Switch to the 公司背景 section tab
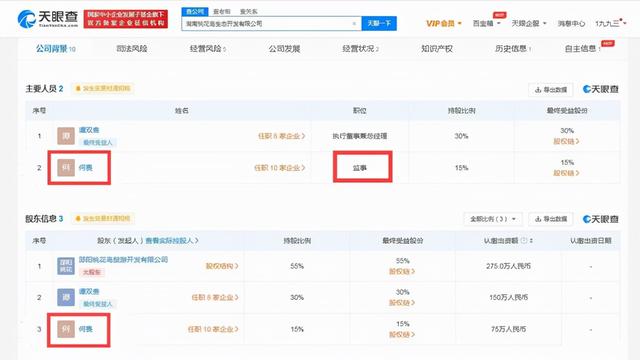The width and height of the screenshot is (640, 360). [x=56, y=49]
